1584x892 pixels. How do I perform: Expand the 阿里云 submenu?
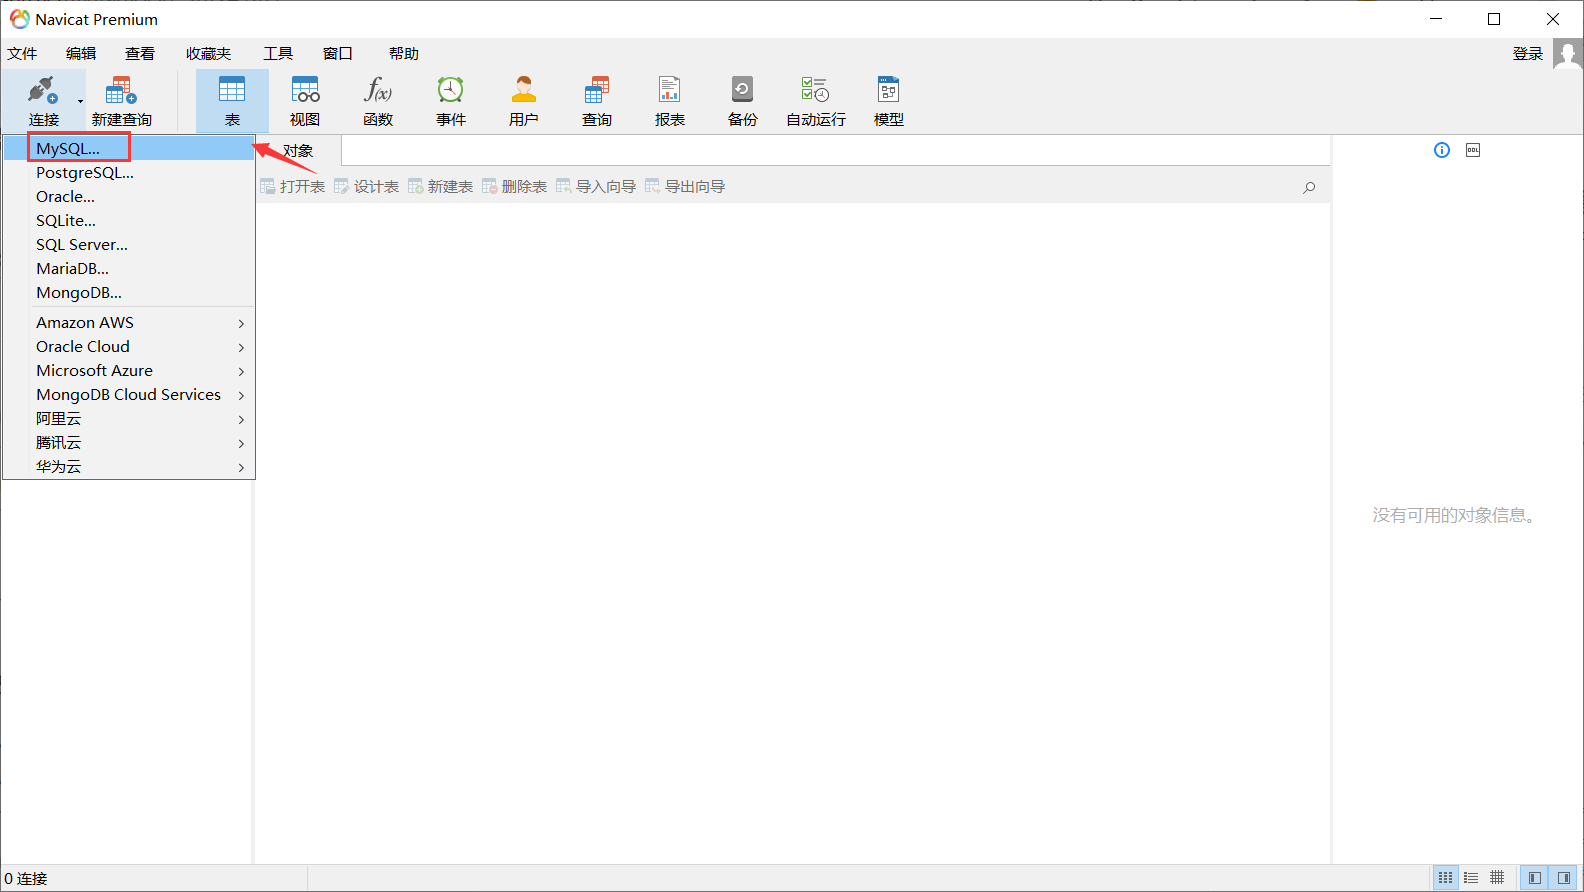pos(129,418)
